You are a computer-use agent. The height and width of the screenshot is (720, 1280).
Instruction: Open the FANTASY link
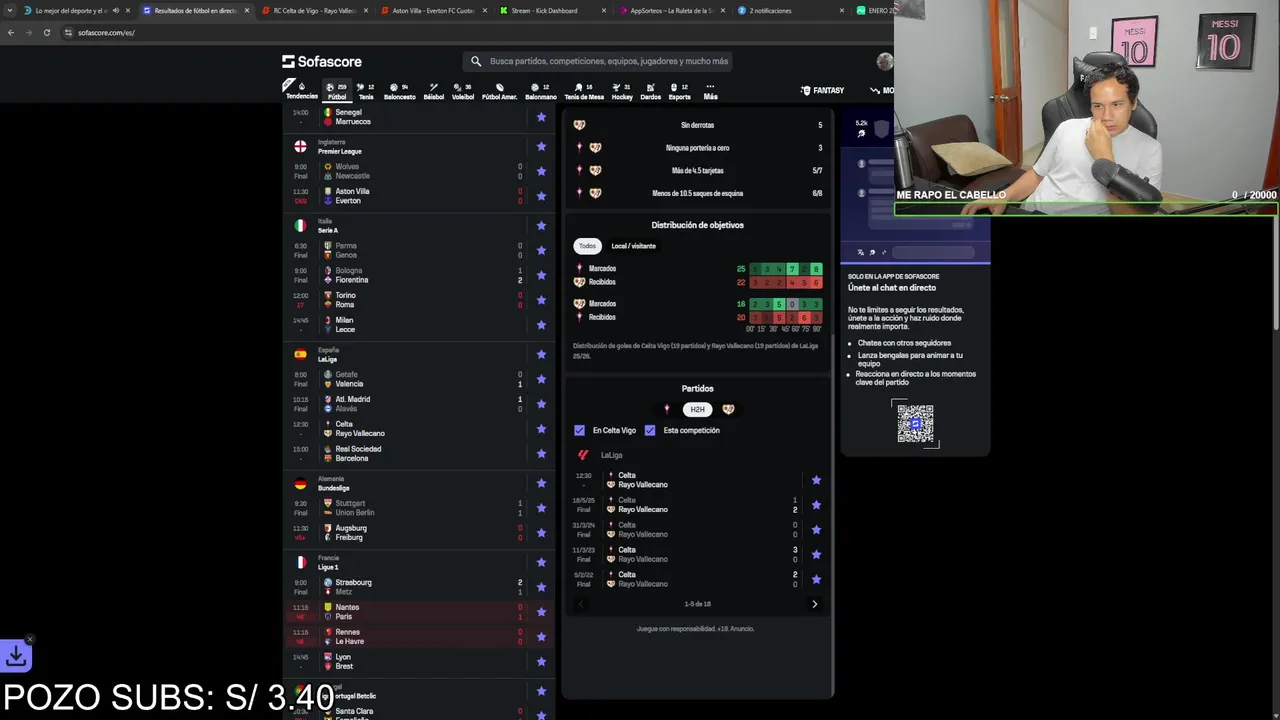click(823, 90)
